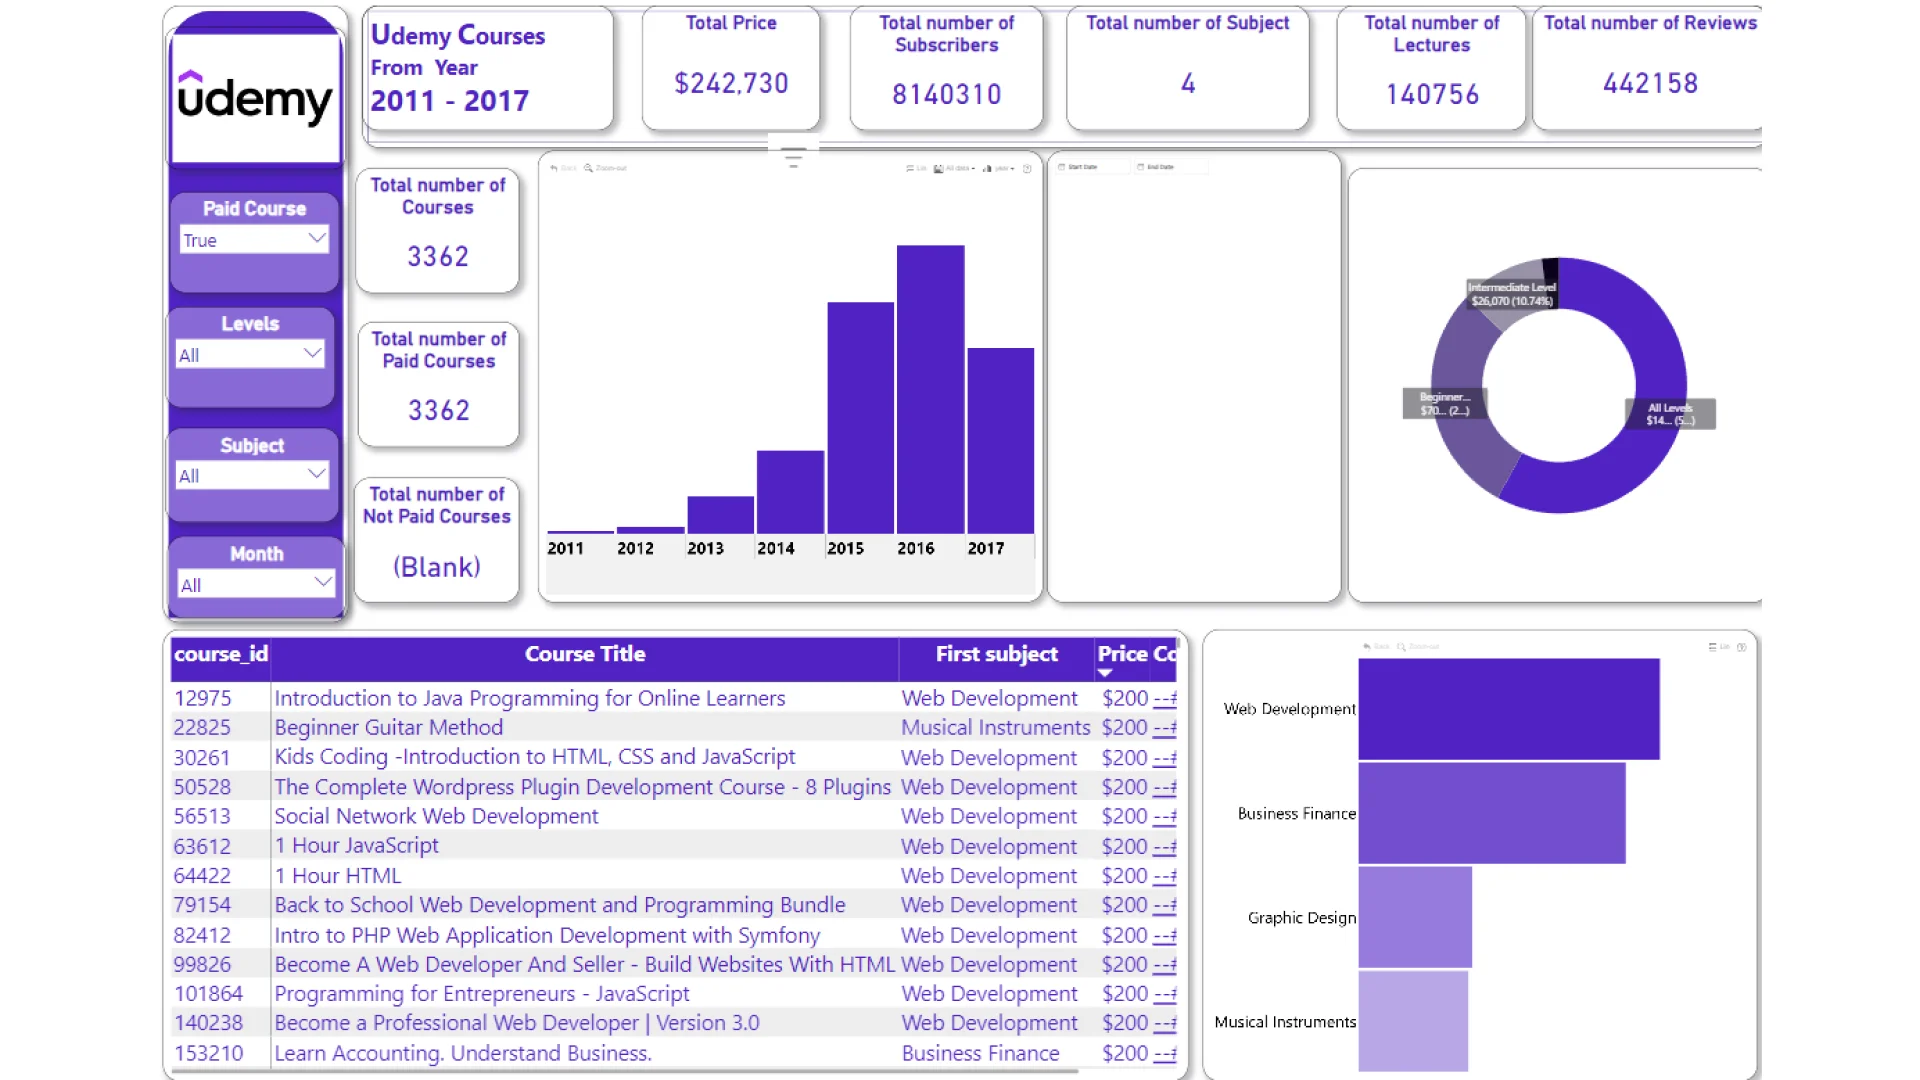
Task: Expand the Month slicer dropdown
Action: click(256, 584)
